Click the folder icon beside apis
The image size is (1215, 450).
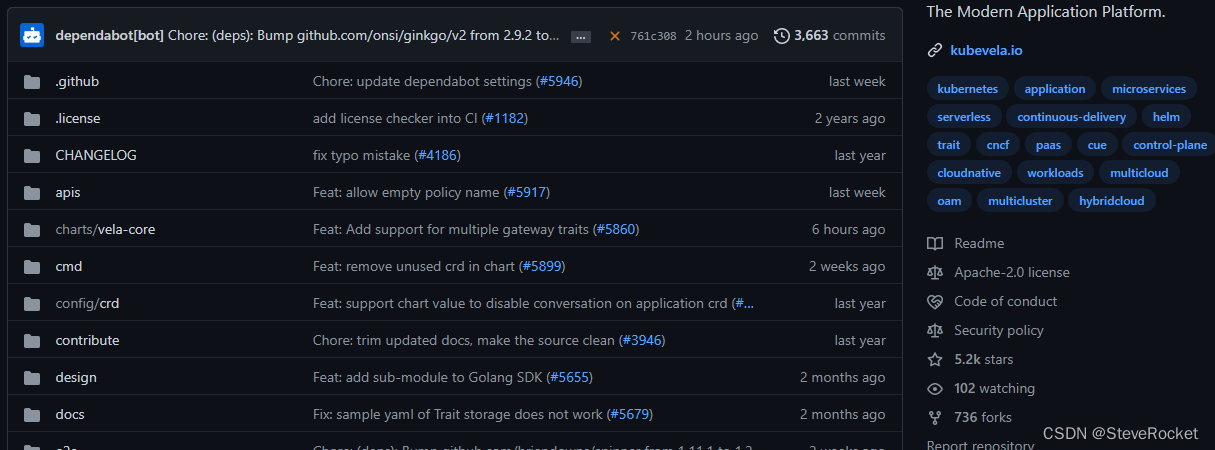tap(32, 193)
